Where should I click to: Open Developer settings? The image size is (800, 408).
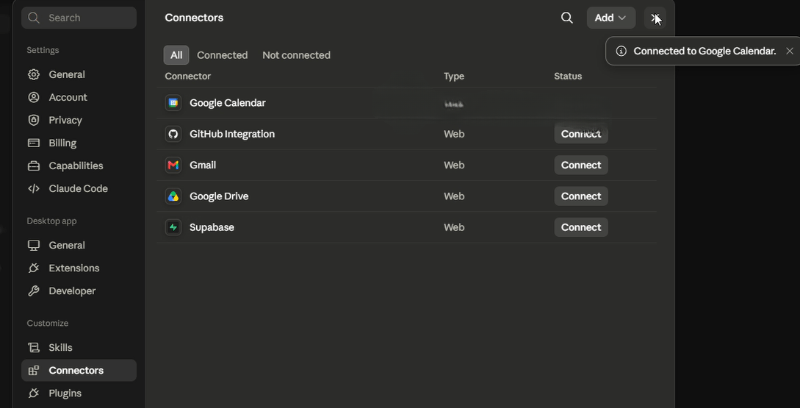pos(79,291)
